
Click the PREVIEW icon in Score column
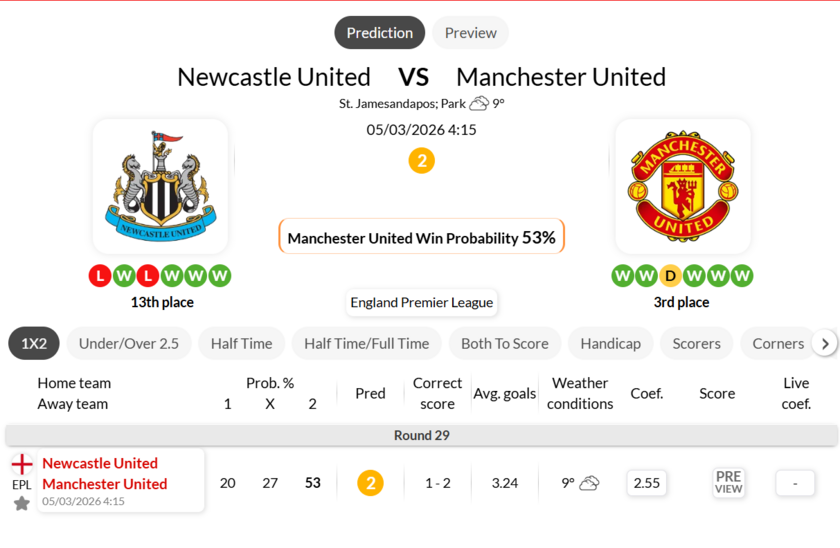(728, 483)
